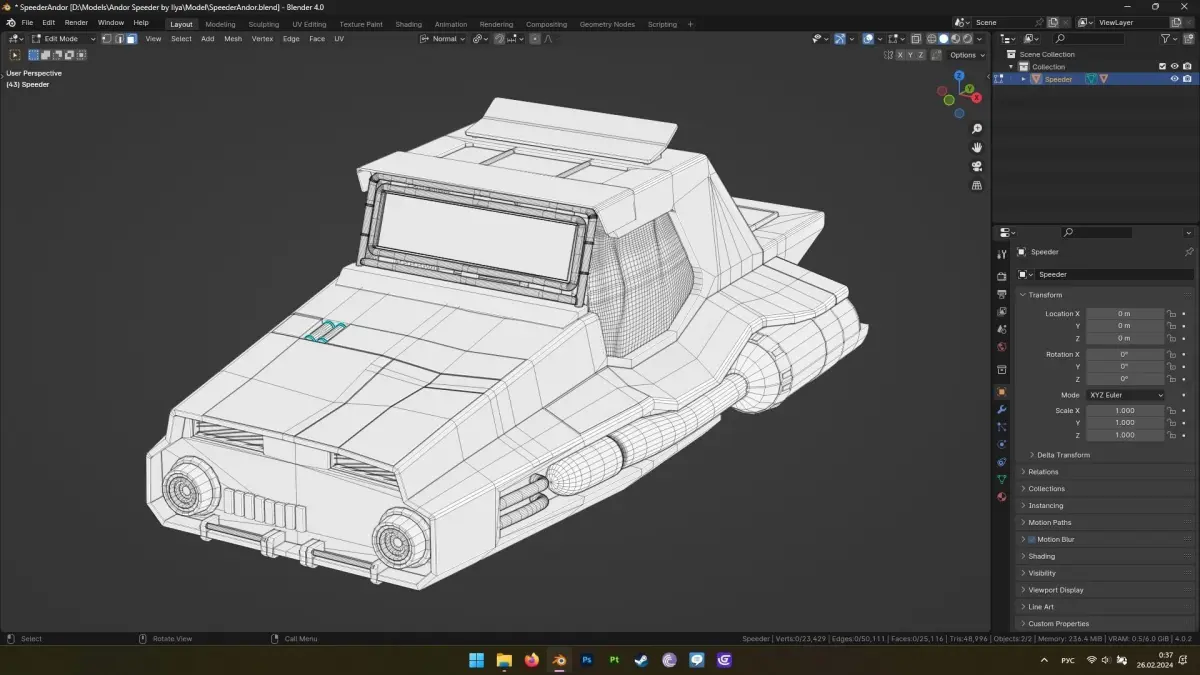Expand the Viewport Display panel
This screenshot has height=675, width=1200.
[1023, 590]
